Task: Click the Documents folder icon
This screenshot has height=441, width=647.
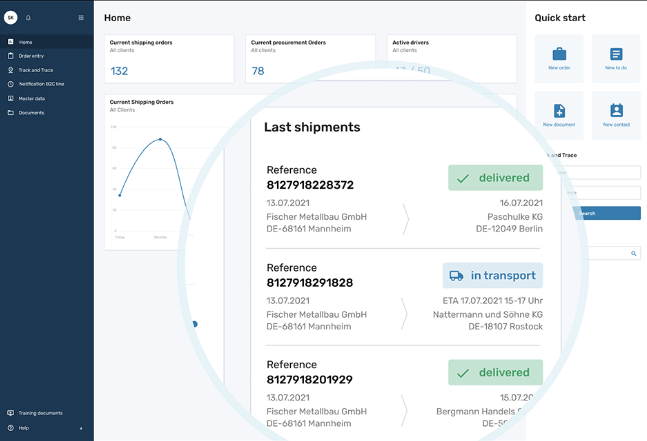Action: pos(11,112)
